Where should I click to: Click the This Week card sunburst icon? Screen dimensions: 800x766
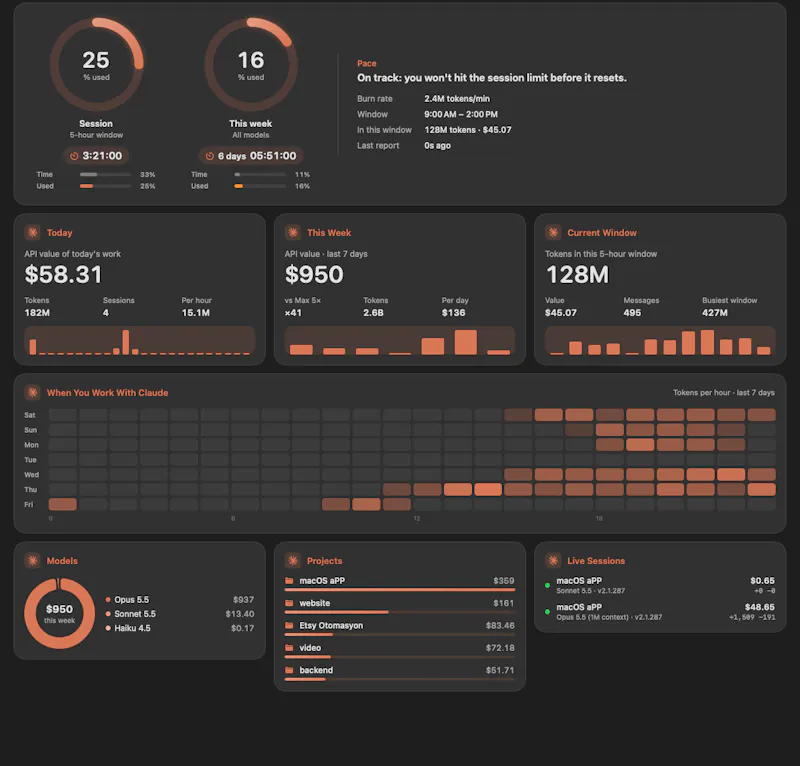(x=293, y=233)
